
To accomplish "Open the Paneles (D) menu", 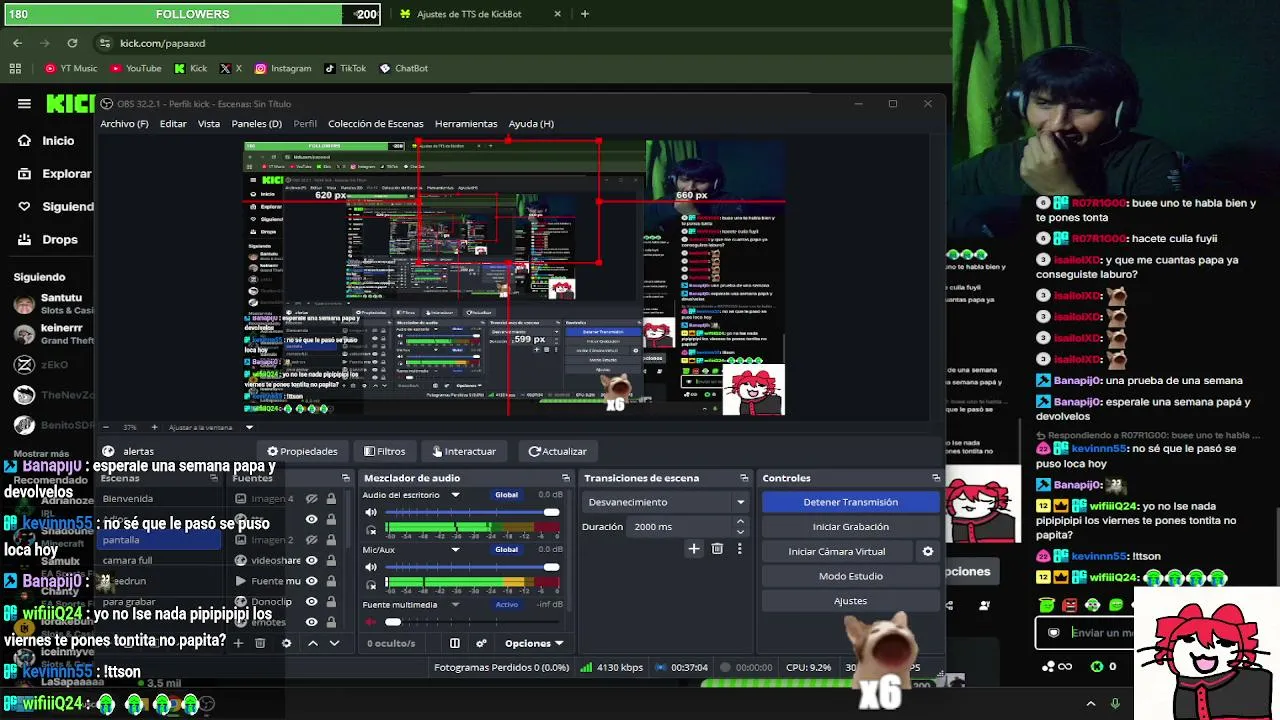I will tap(256, 123).
